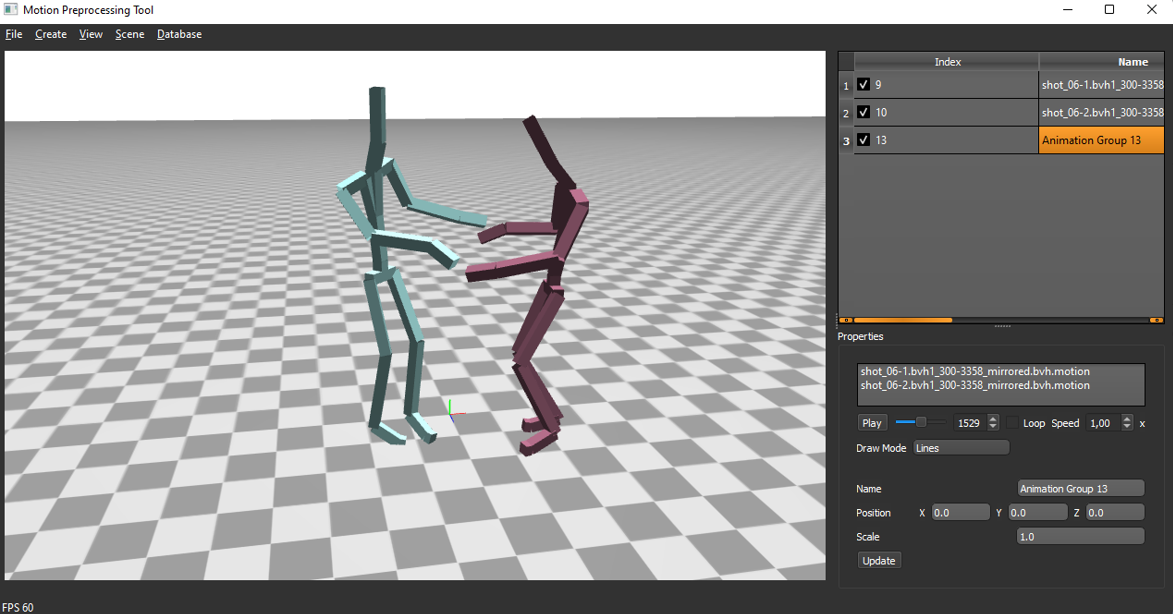Click the table's horizontal scrollbar

[x=903, y=320]
